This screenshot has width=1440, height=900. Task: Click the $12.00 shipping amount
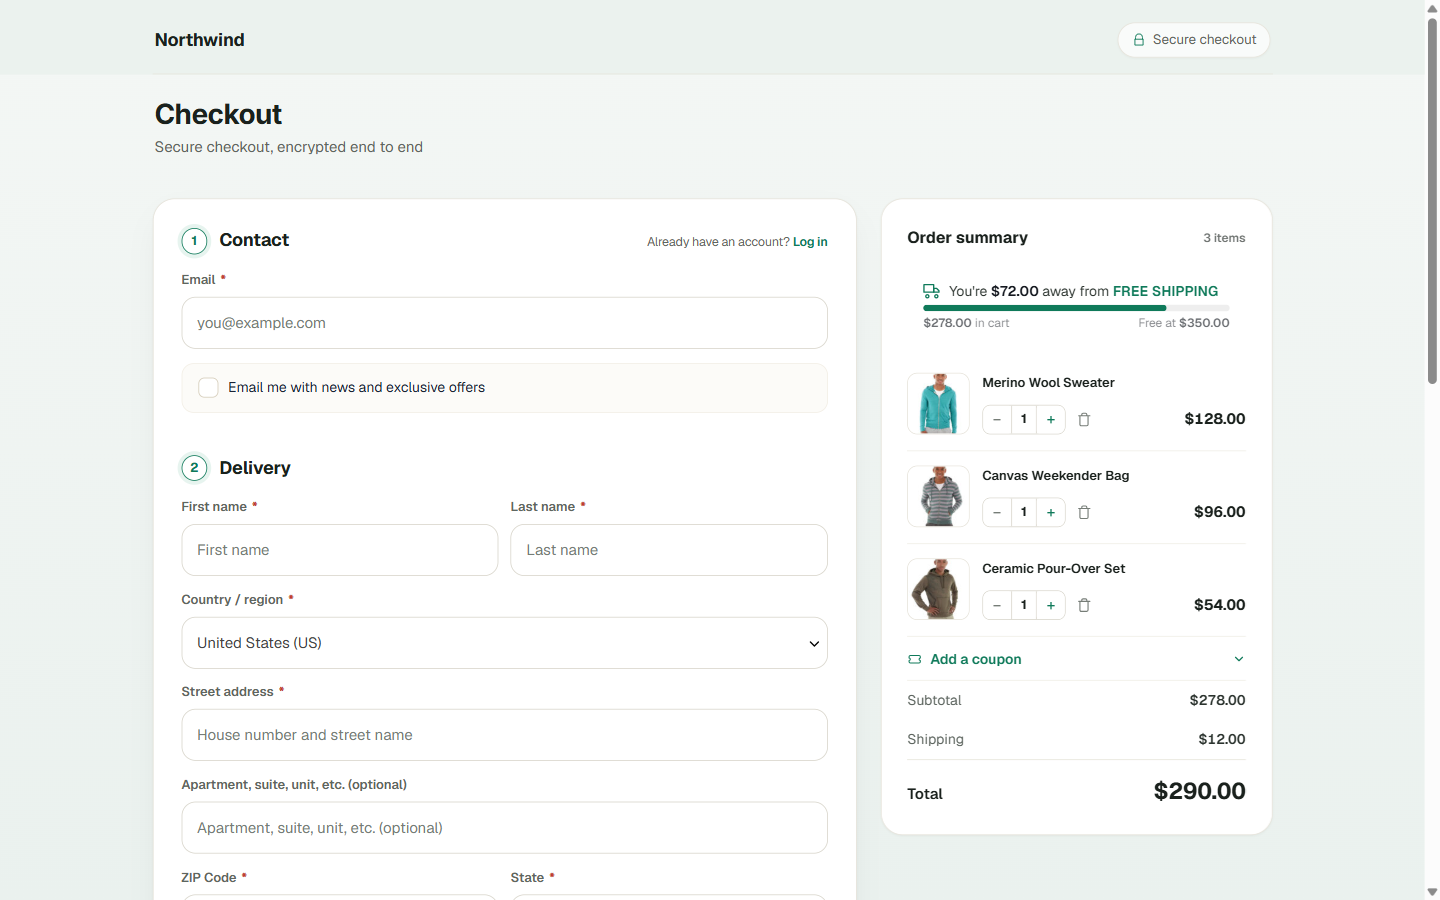click(1222, 740)
